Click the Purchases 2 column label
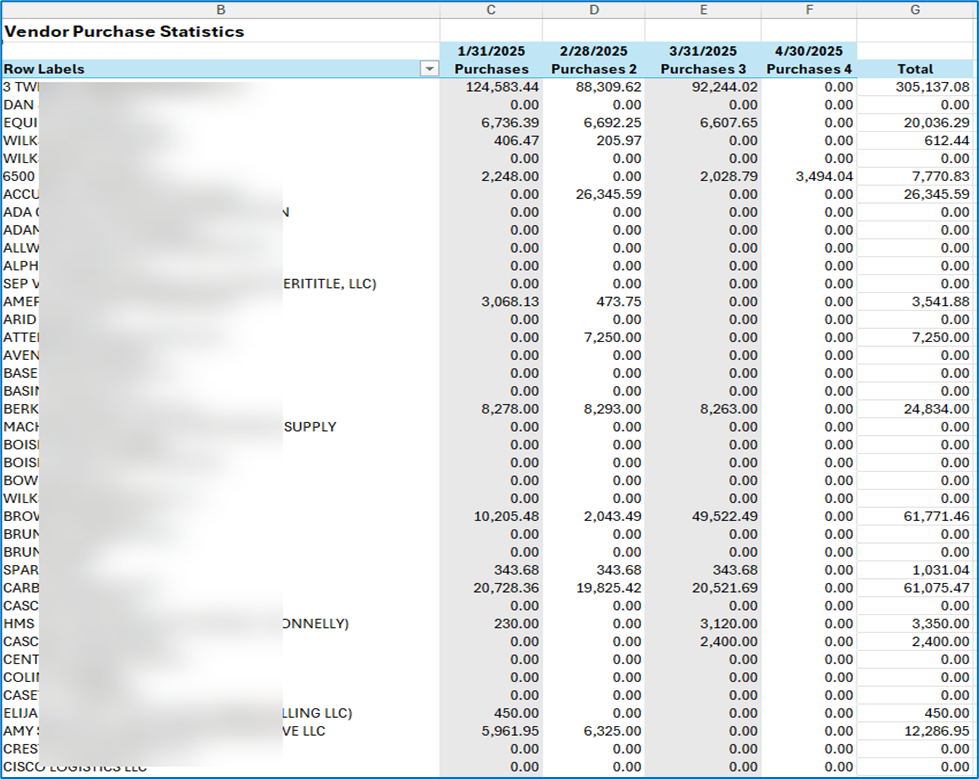 pos(596,69)
